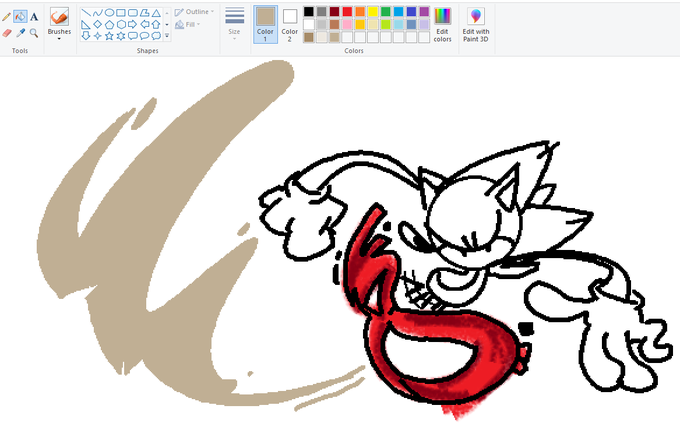Screen dimensions: 680x430
Task: Choose the Six-point star shape
Action: (x=121, y=36)
